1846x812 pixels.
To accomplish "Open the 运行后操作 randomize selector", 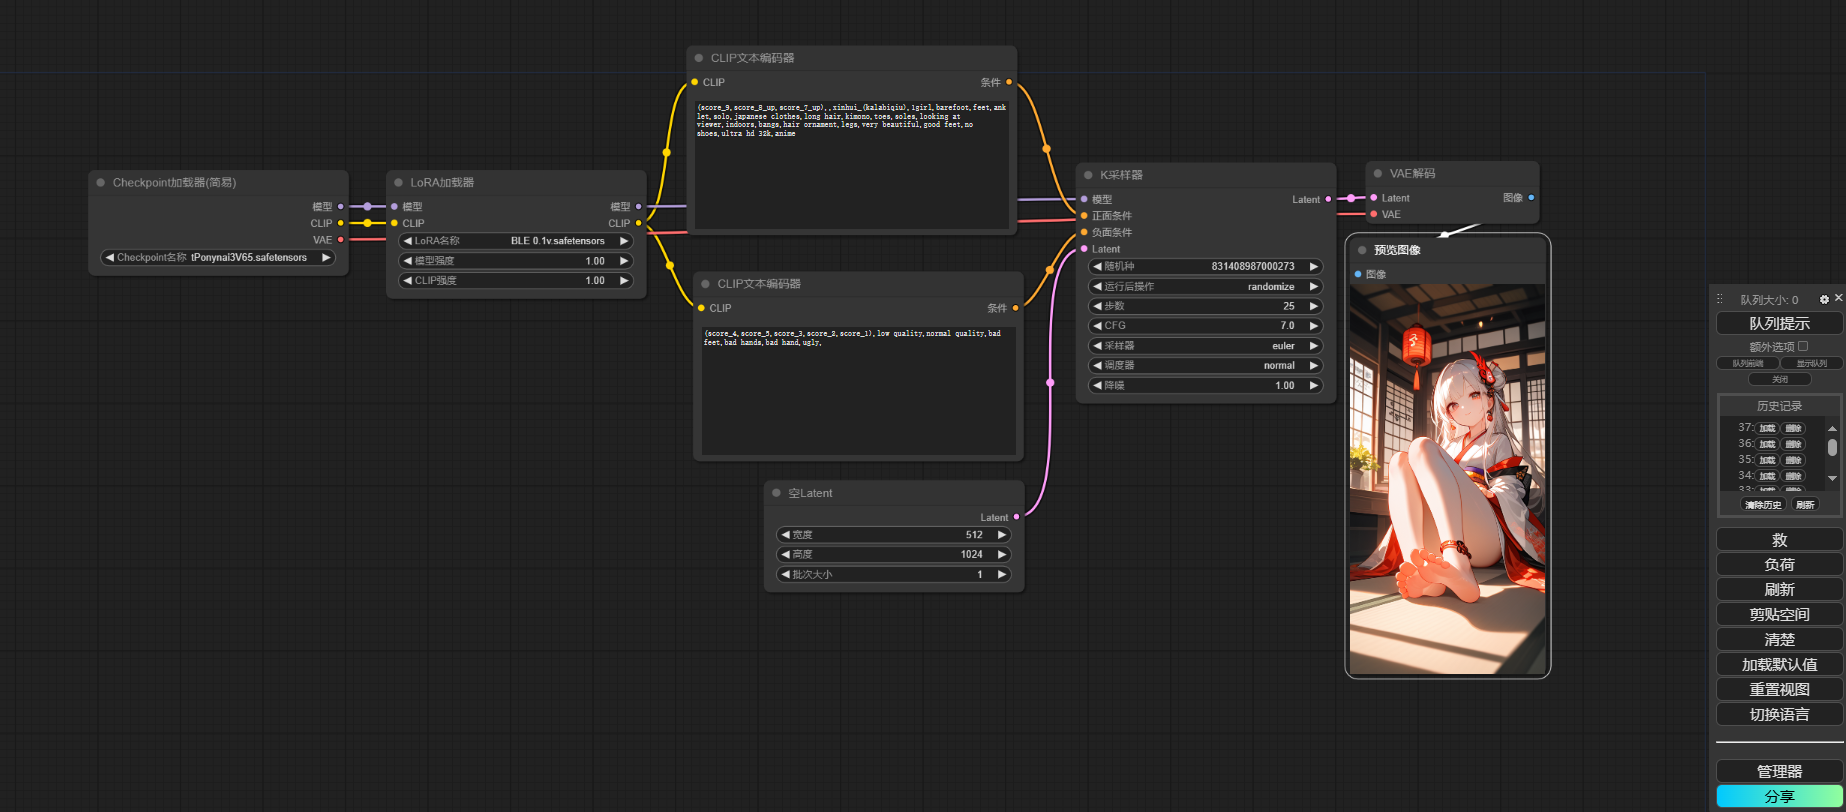I will click(1205, 286).
